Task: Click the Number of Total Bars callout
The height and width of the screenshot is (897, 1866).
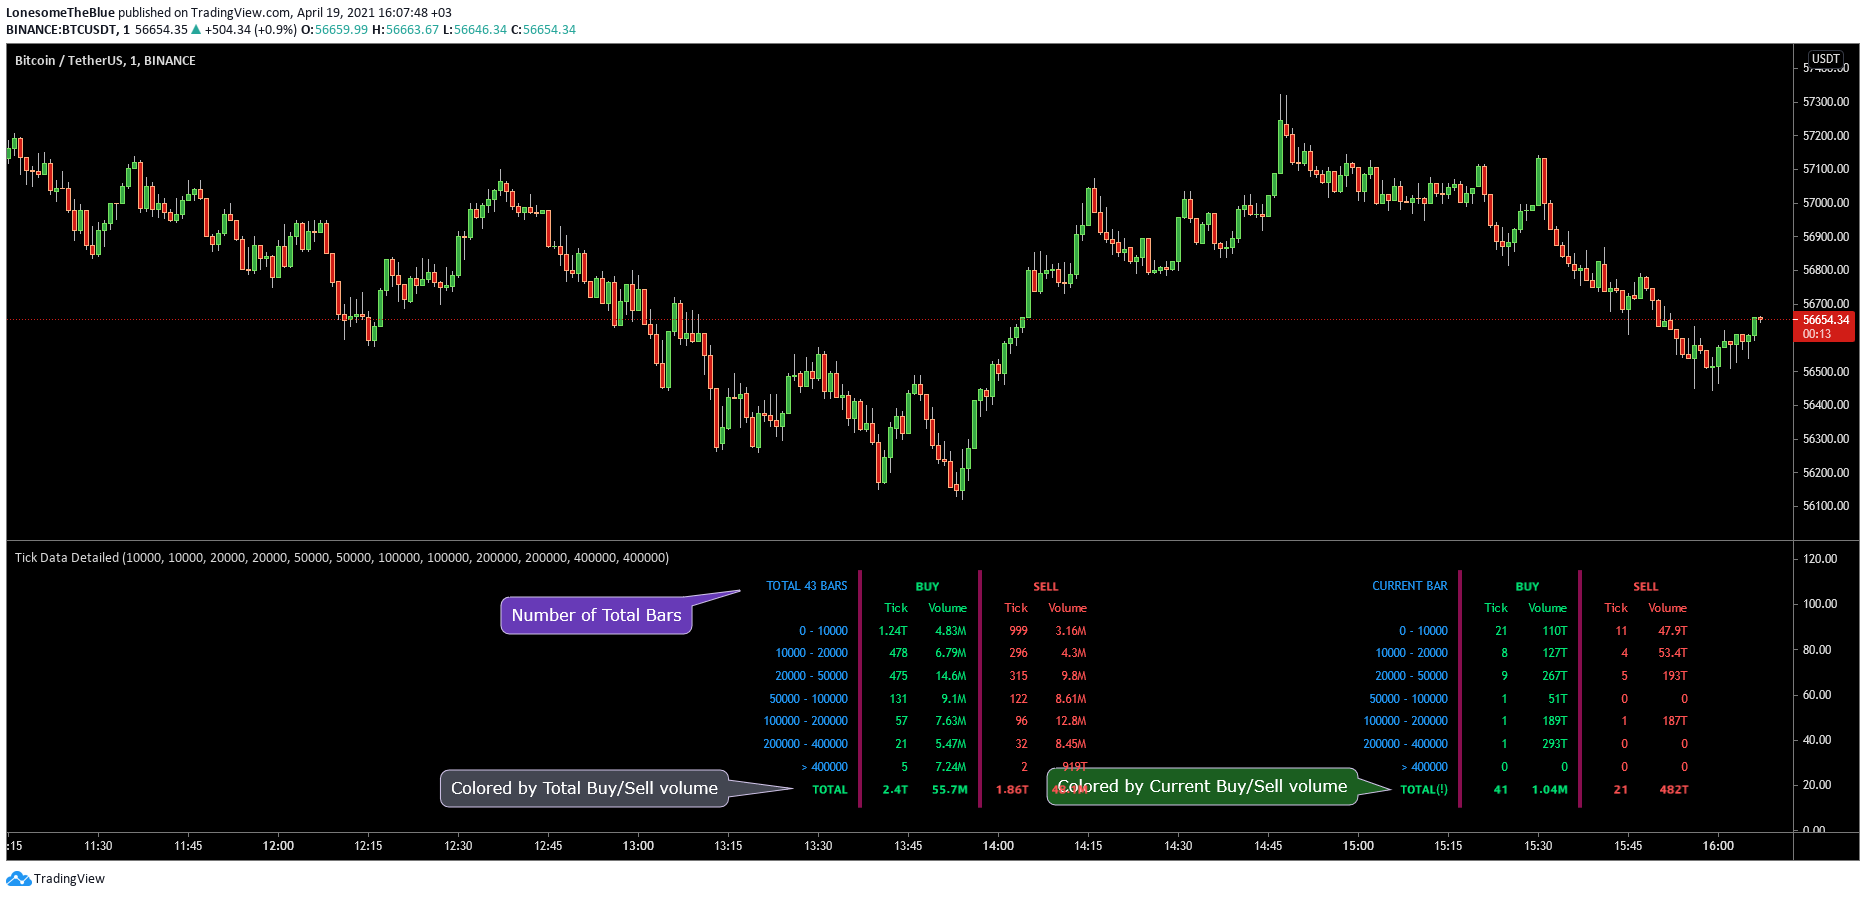Action: coord(596,615)
